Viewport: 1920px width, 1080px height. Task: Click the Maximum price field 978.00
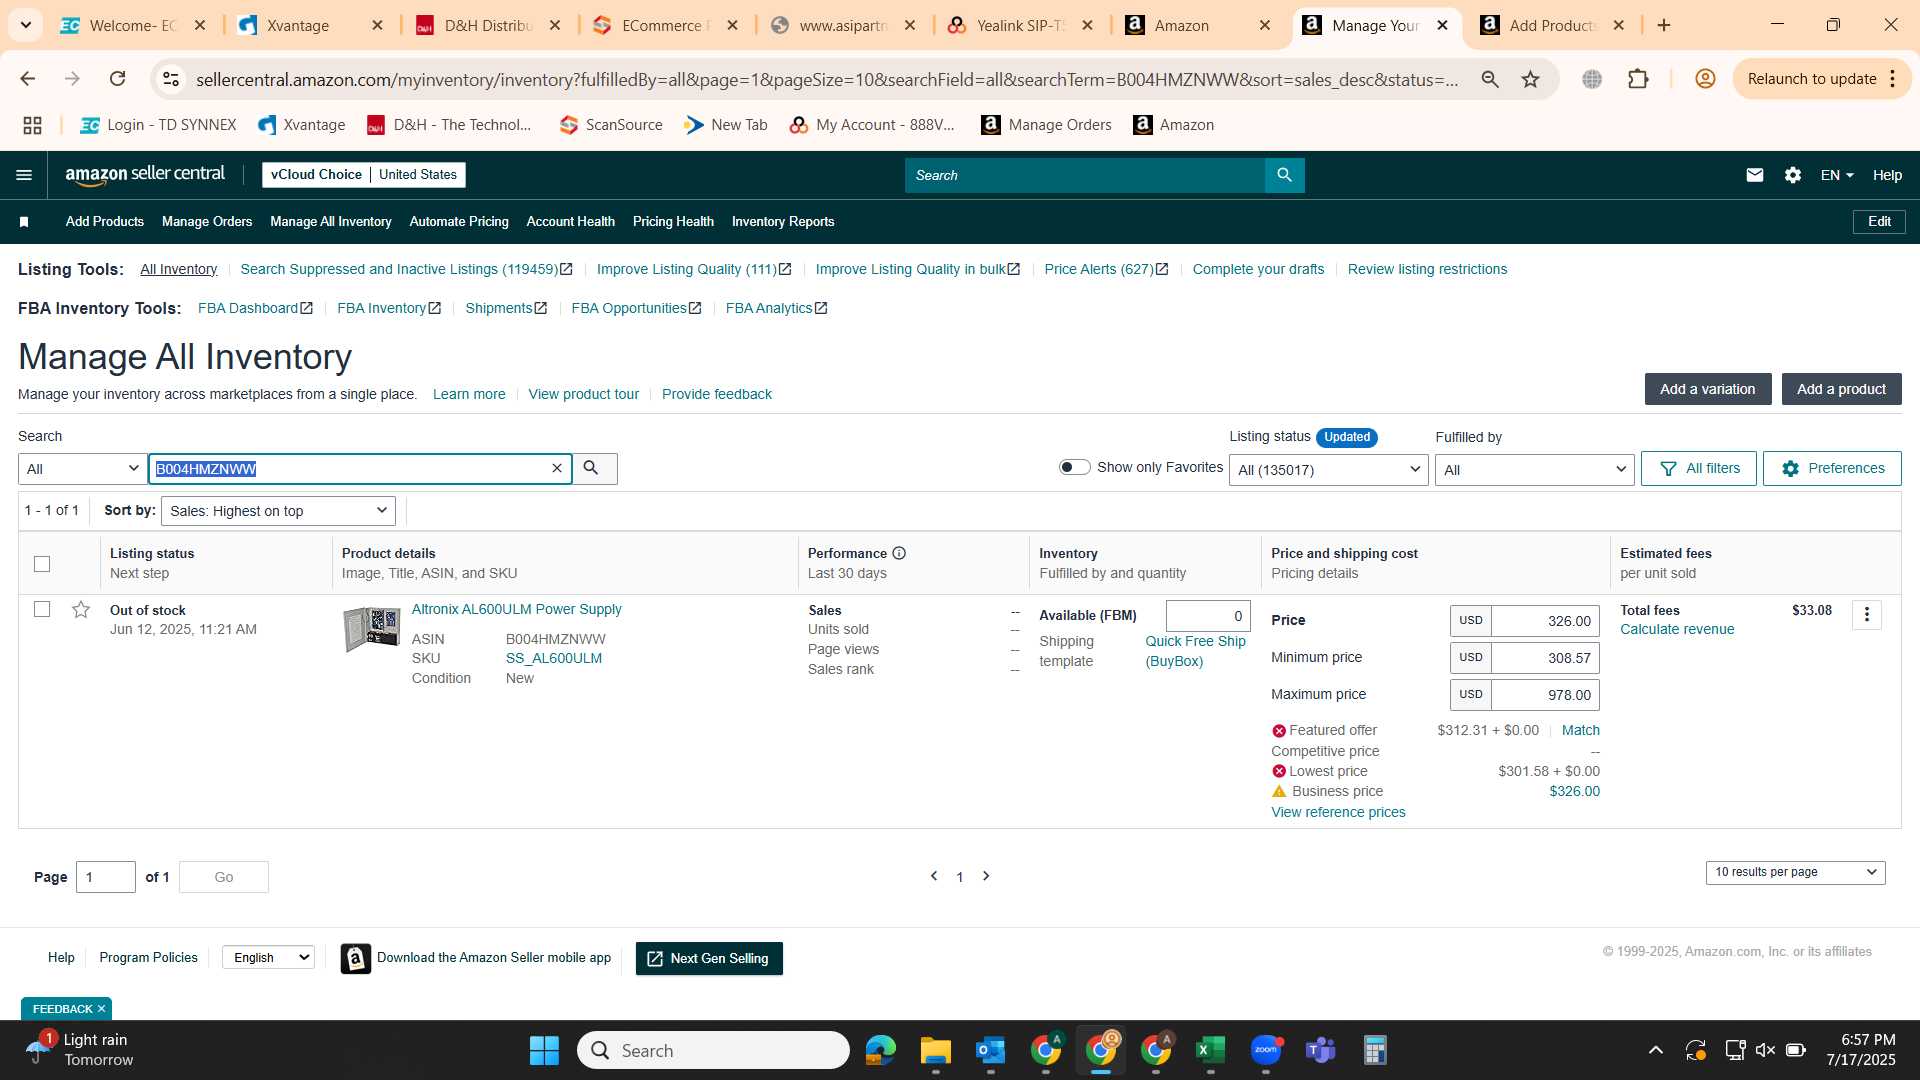[1545, 695]
